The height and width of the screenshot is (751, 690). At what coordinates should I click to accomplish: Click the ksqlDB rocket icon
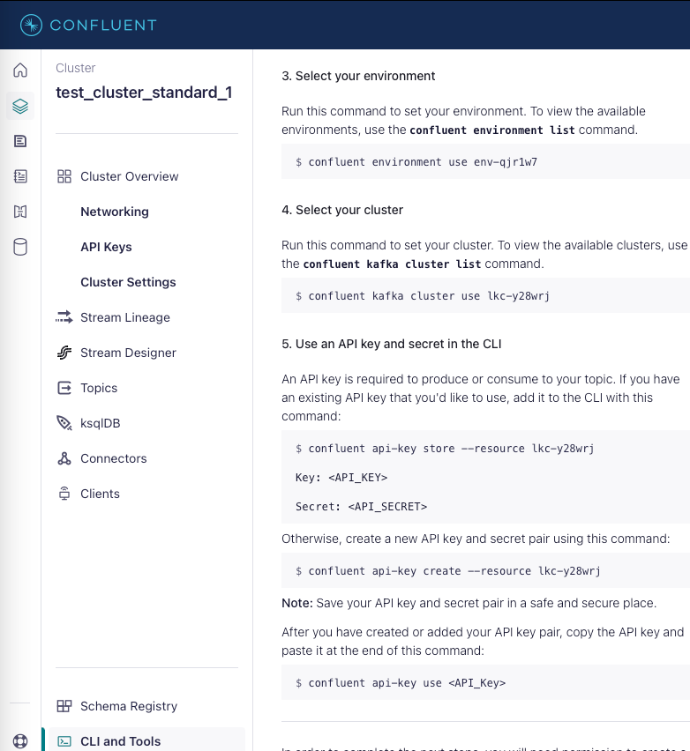point(64,423)
